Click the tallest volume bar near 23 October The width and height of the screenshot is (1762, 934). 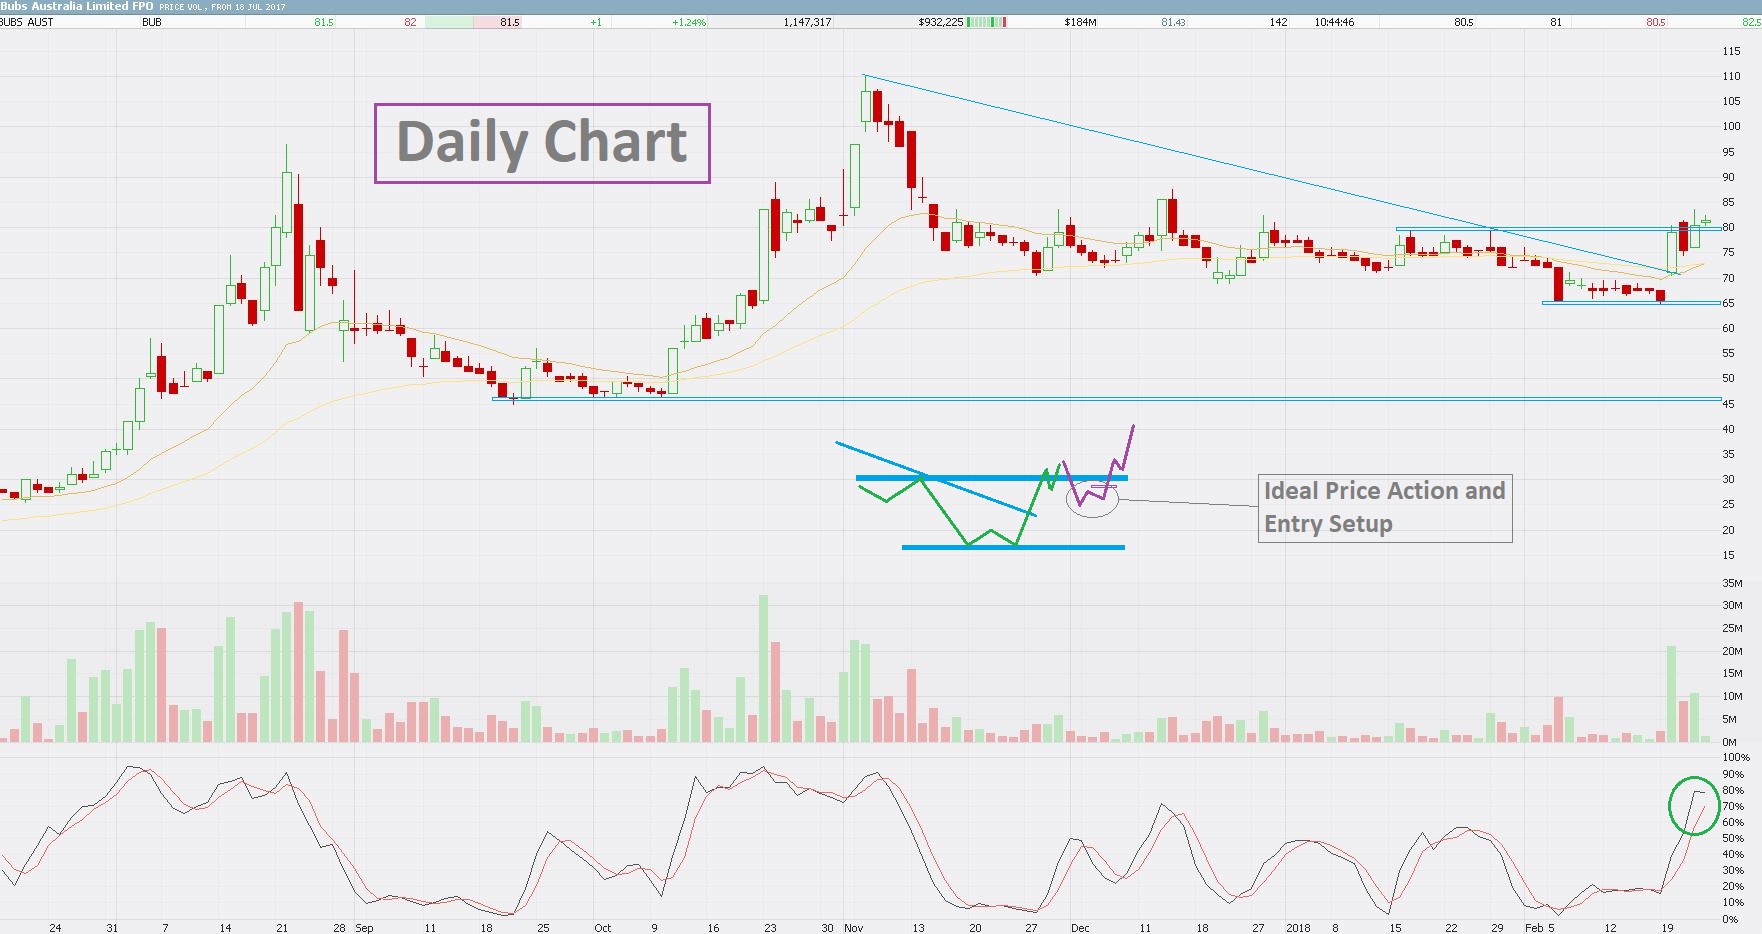[763, 668]
